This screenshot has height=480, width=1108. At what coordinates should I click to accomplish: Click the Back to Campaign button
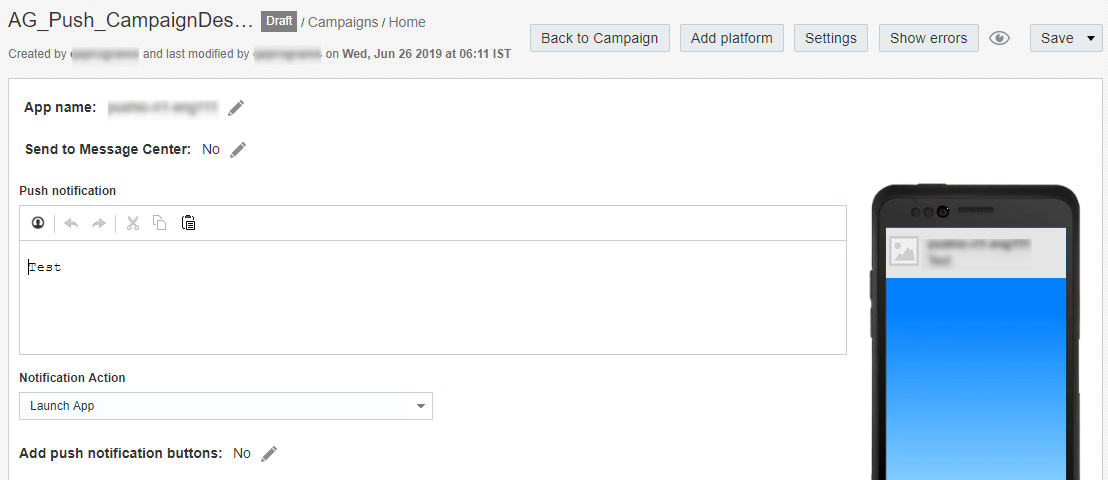(x=599, y=38)
